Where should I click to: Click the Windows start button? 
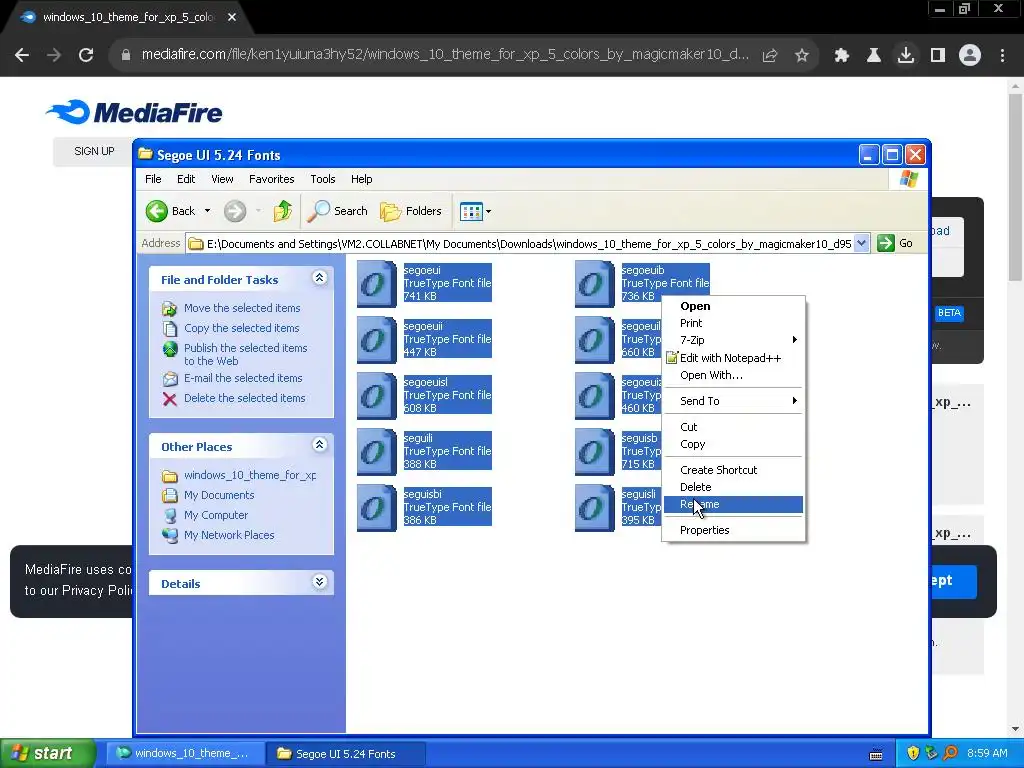click(48, 753)
